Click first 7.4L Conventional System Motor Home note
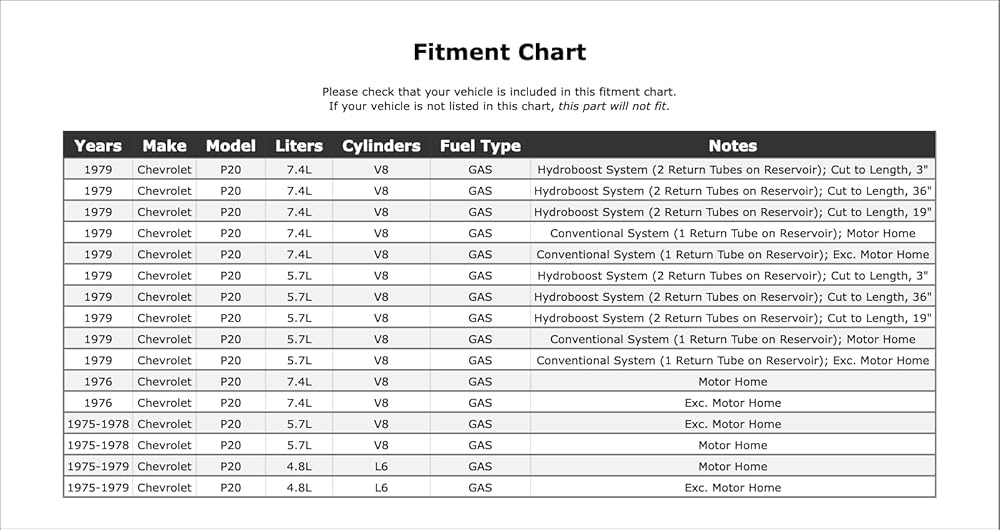The height and width of the screenshot is (530, 1000). coord(733,233)
